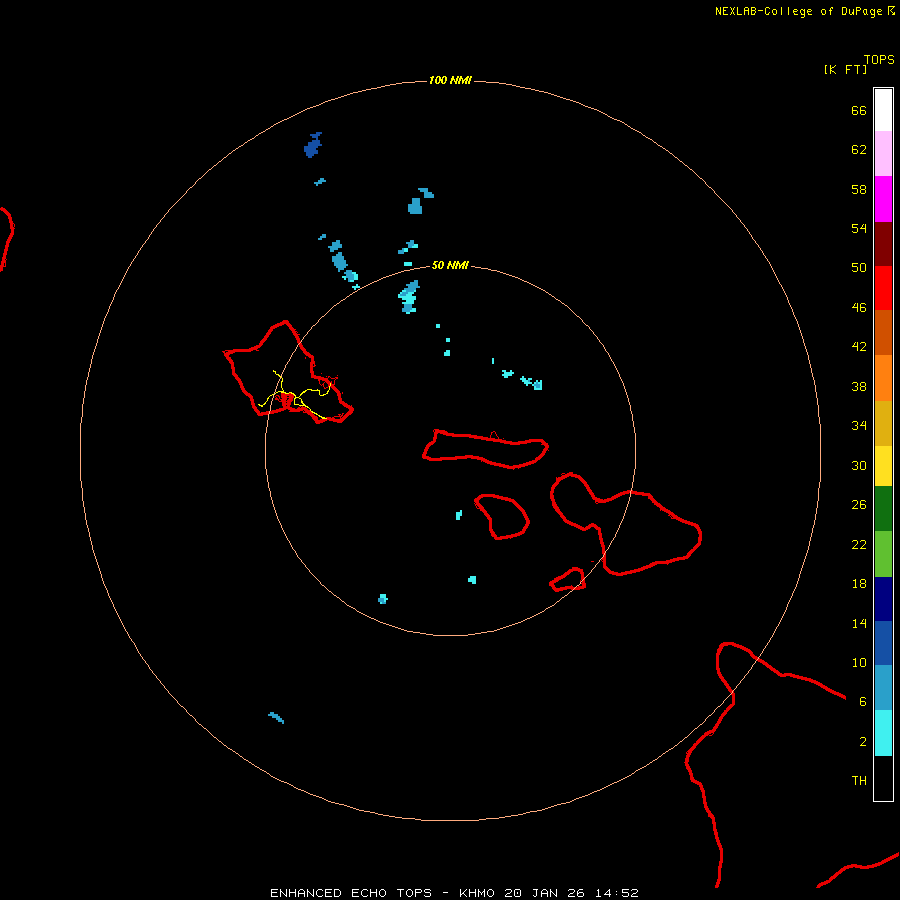Image resolution: width=900 pixels, height=900 pixels.
Task: Click the light green legend swatch
Action: (x=883, y=554)
